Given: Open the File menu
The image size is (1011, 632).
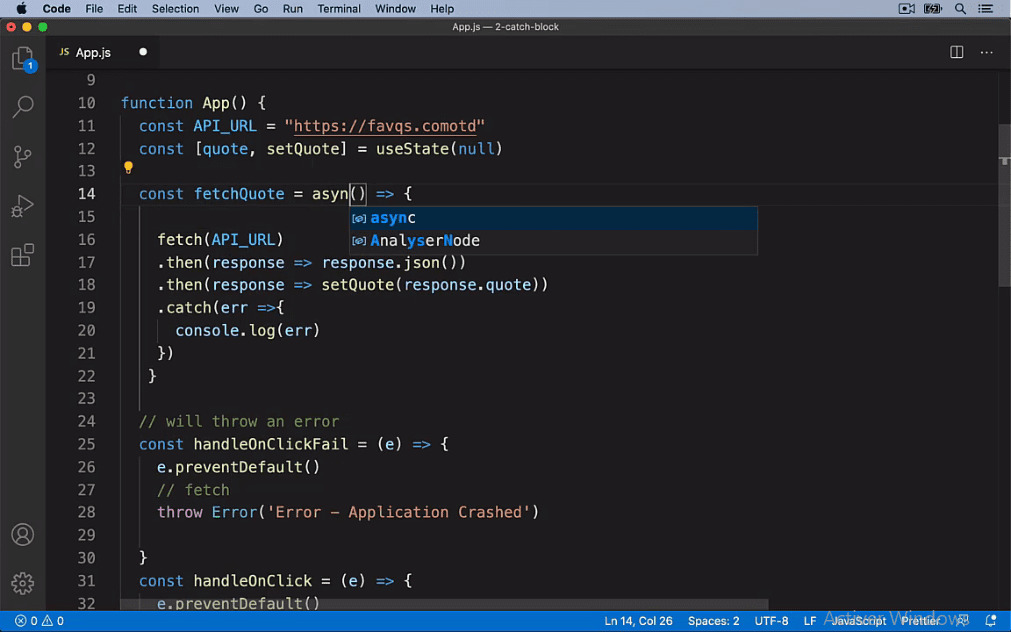Looking at the screenshot, I should tap(94, 8).
